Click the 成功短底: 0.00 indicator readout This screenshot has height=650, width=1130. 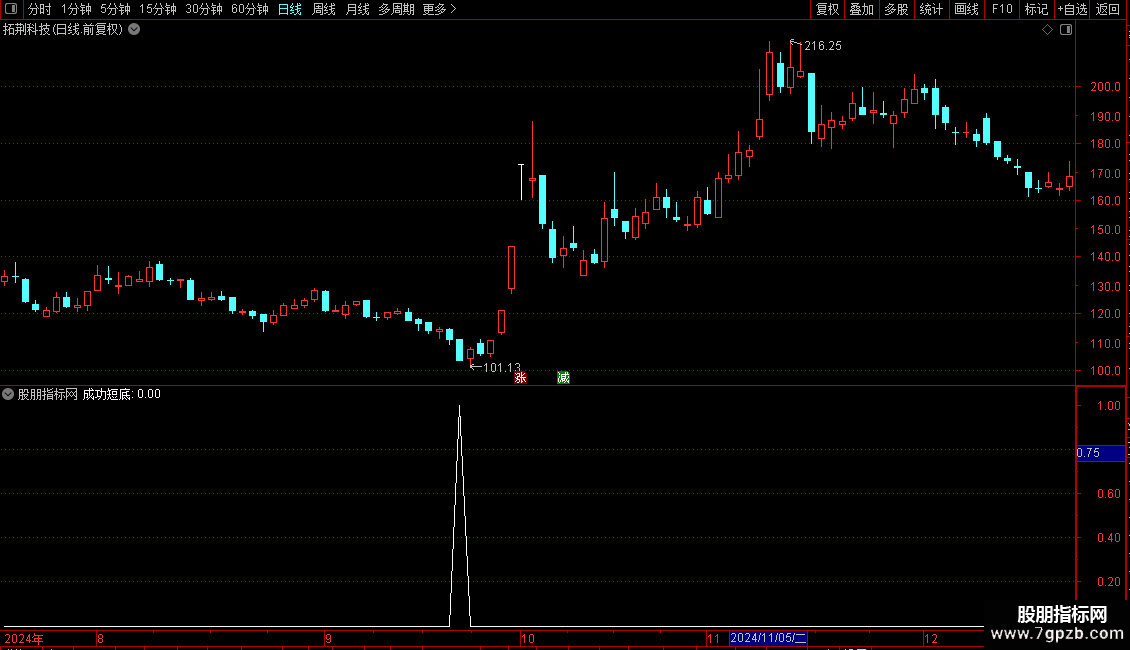point(121,394)
